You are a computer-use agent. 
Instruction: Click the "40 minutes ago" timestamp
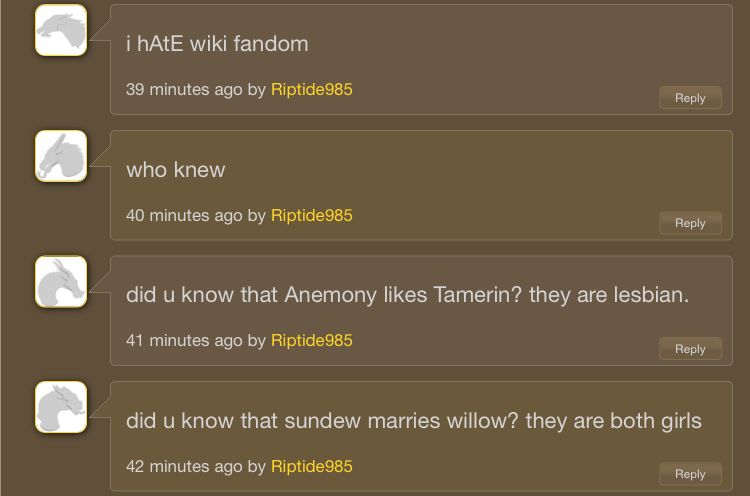pyautogui.click(x=184, y=215)
